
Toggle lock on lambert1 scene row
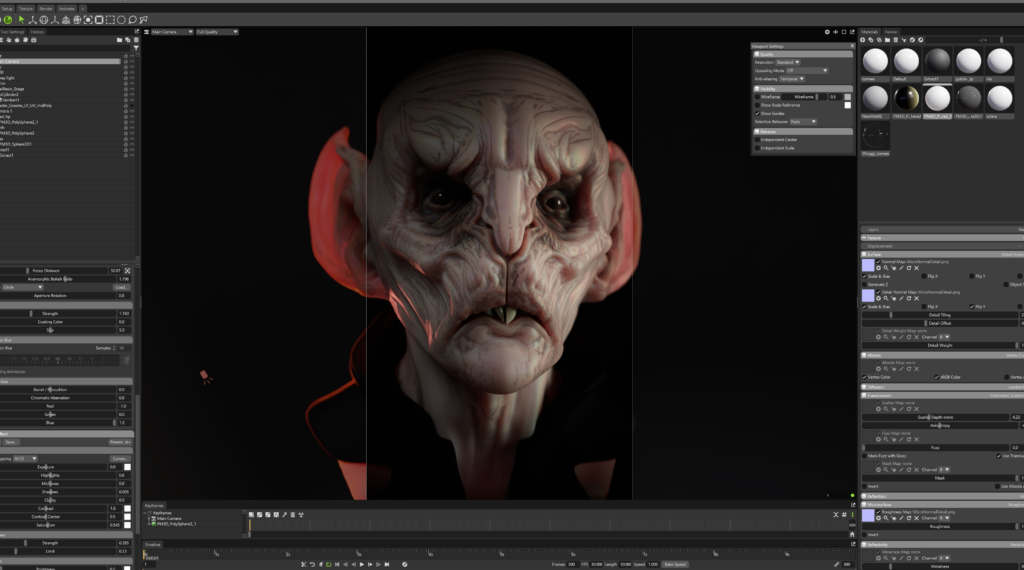[x=125, y=99]
